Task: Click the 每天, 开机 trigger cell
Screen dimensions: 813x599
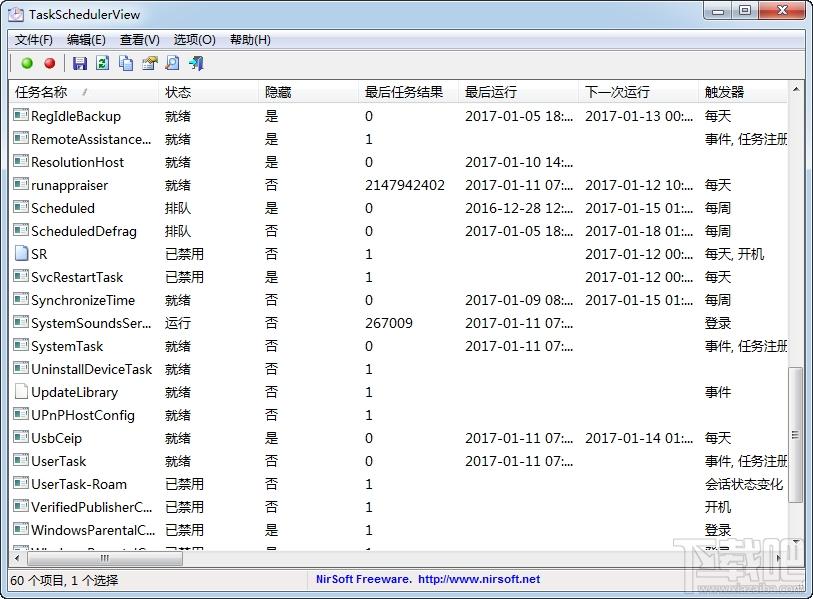Action: (734, 254)
